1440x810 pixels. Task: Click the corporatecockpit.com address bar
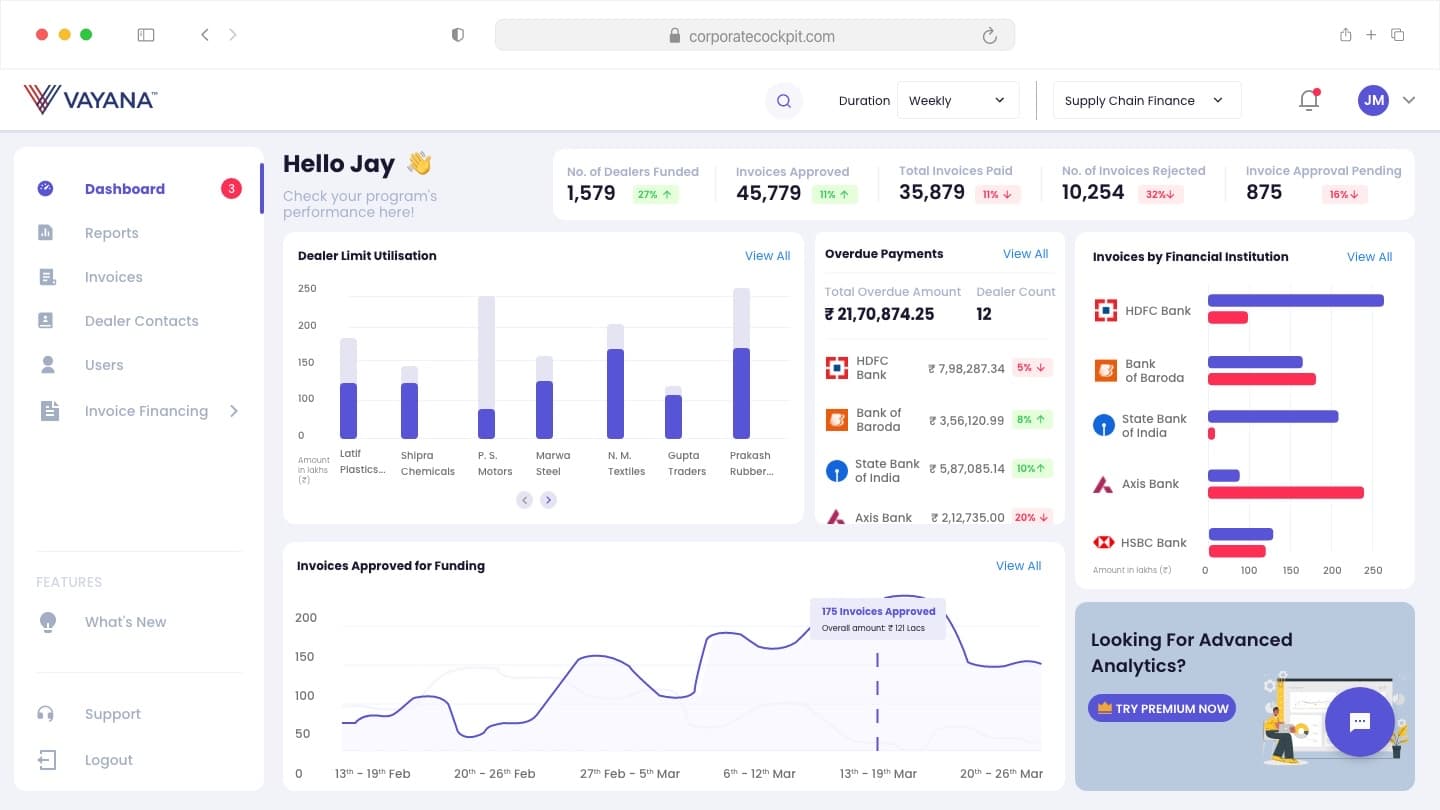[755, 36]
